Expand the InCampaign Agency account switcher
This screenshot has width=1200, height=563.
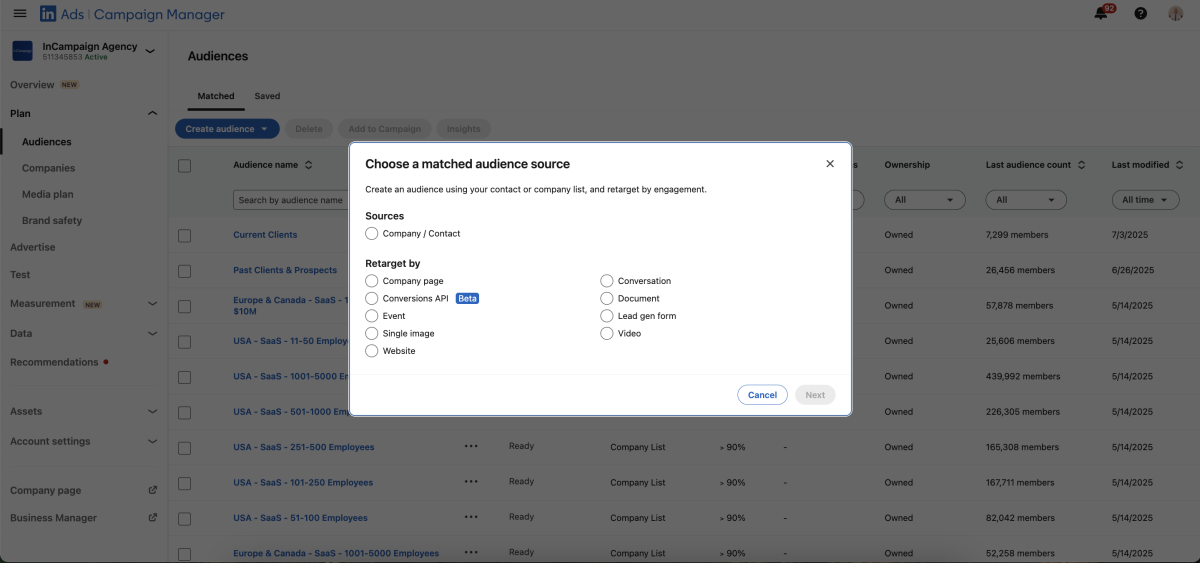tap(150, 50)
